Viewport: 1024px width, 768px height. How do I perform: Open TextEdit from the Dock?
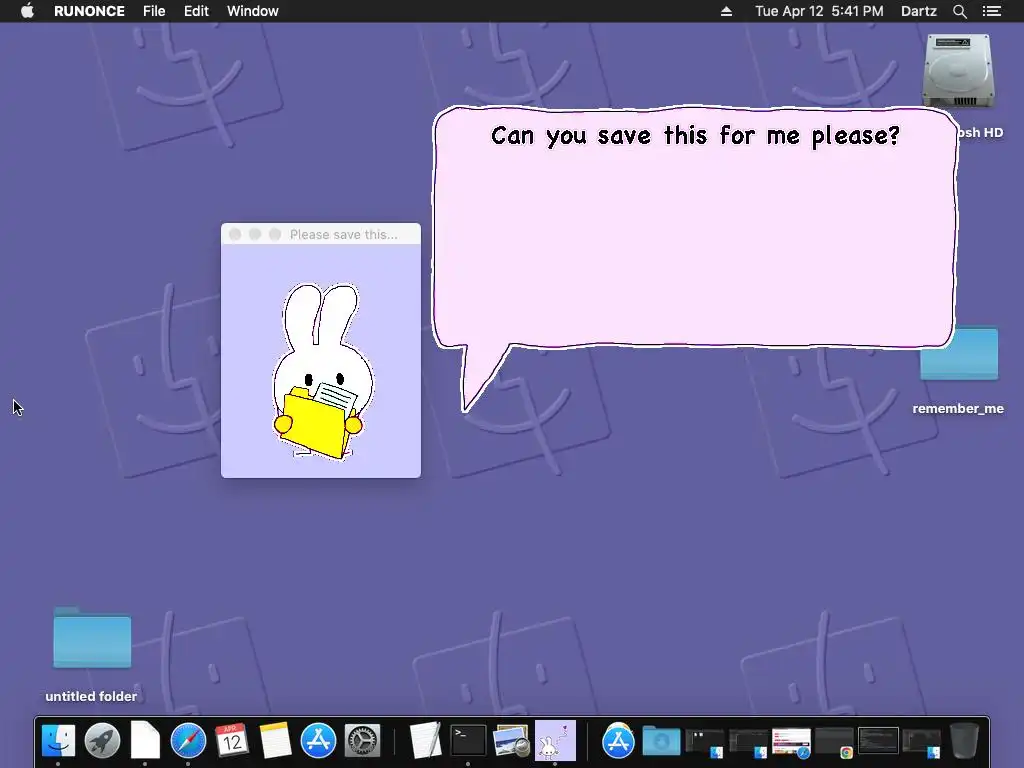[x=425, y=741]
